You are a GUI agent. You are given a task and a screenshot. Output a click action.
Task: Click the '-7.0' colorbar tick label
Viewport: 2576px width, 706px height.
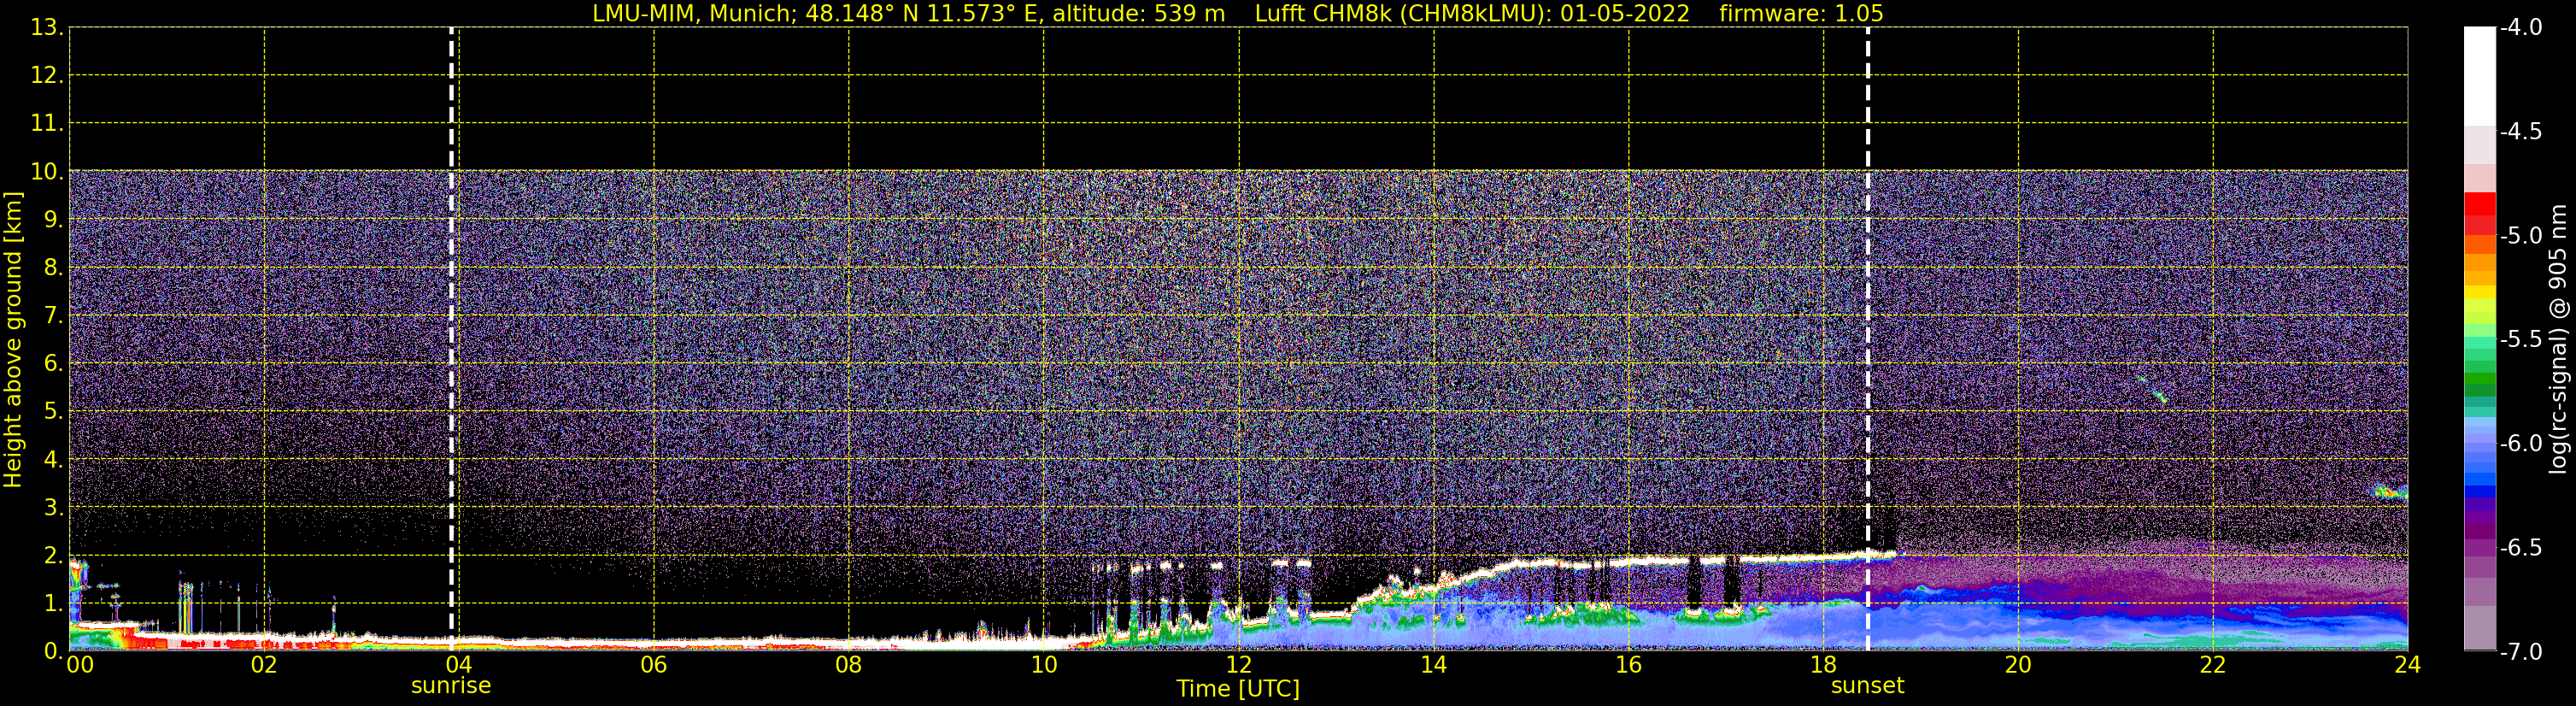(2521, 651)
